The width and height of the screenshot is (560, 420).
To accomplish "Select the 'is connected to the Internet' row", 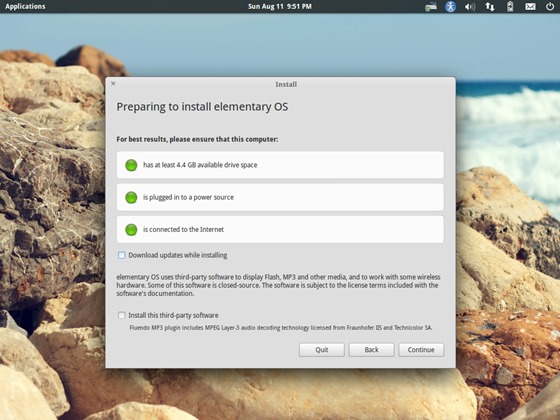I will pos(280,230).
